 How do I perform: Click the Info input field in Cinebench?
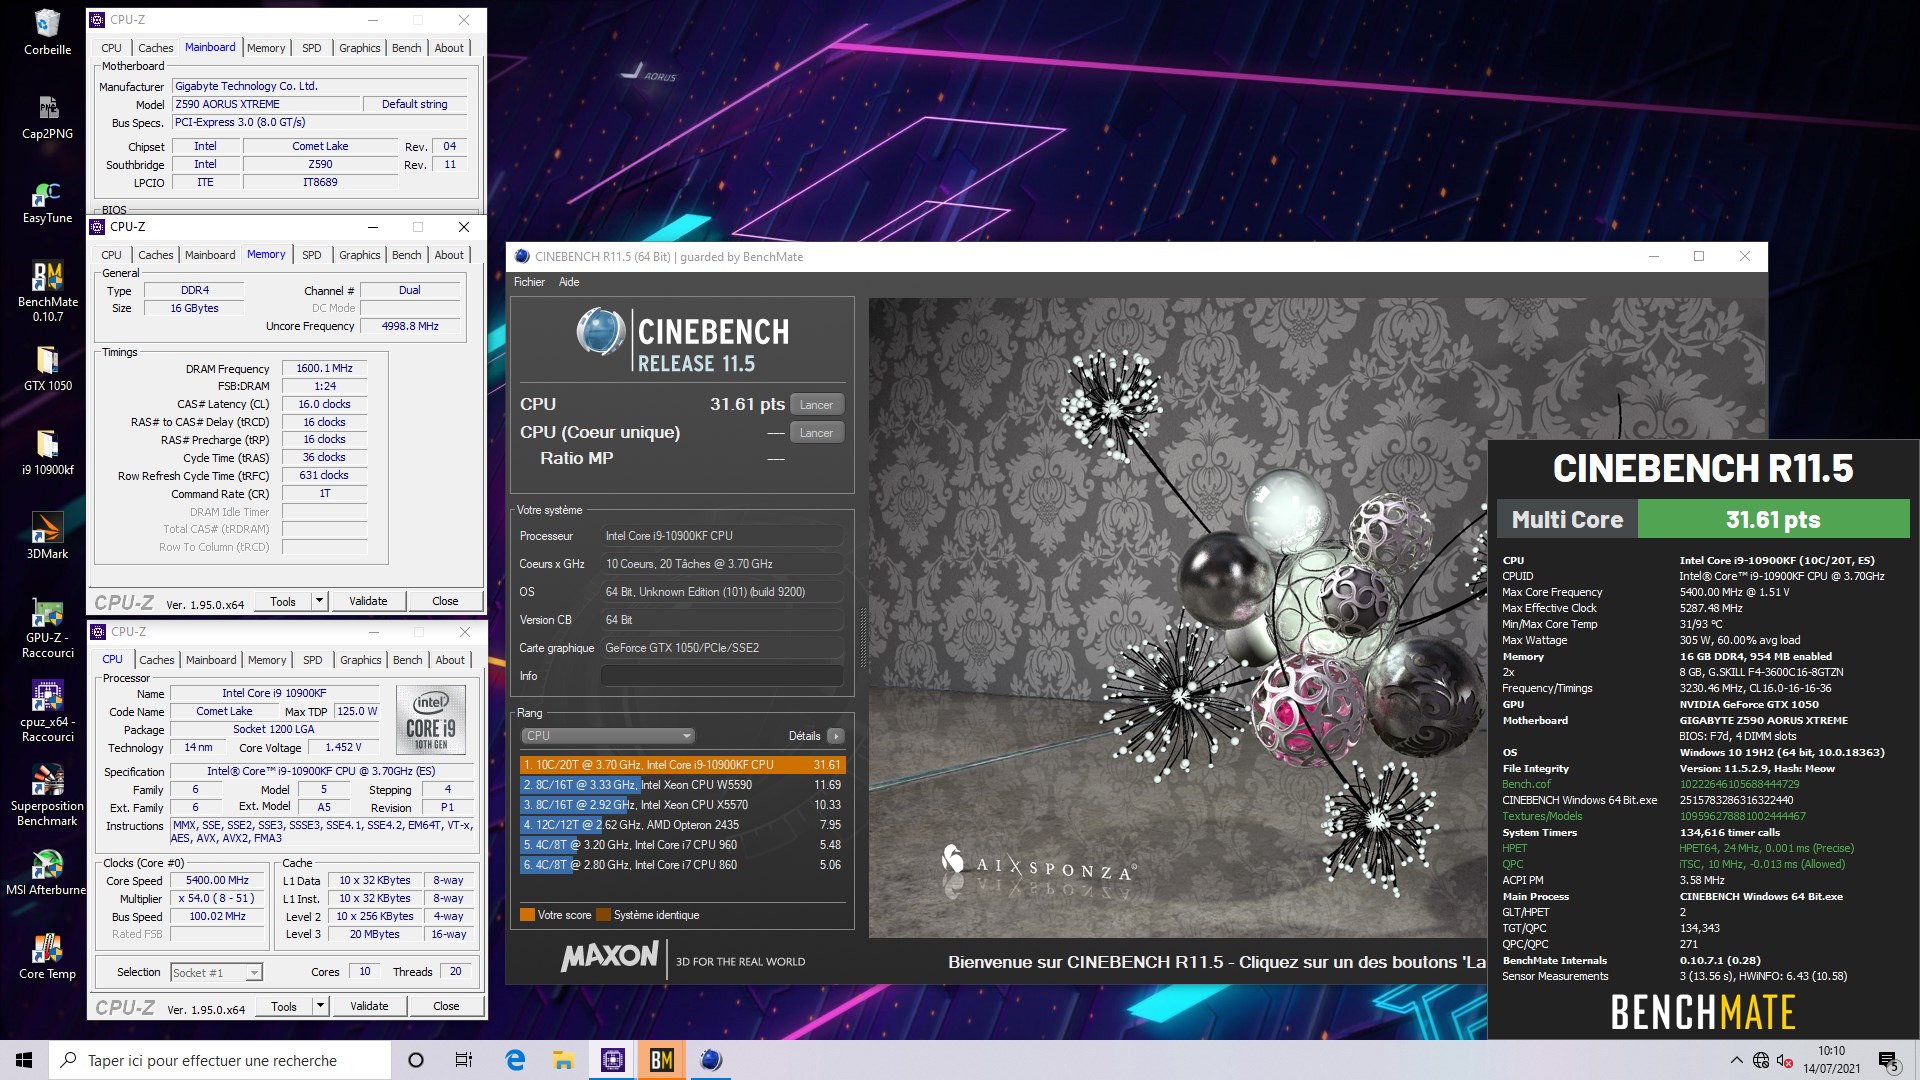pos(722,676)
